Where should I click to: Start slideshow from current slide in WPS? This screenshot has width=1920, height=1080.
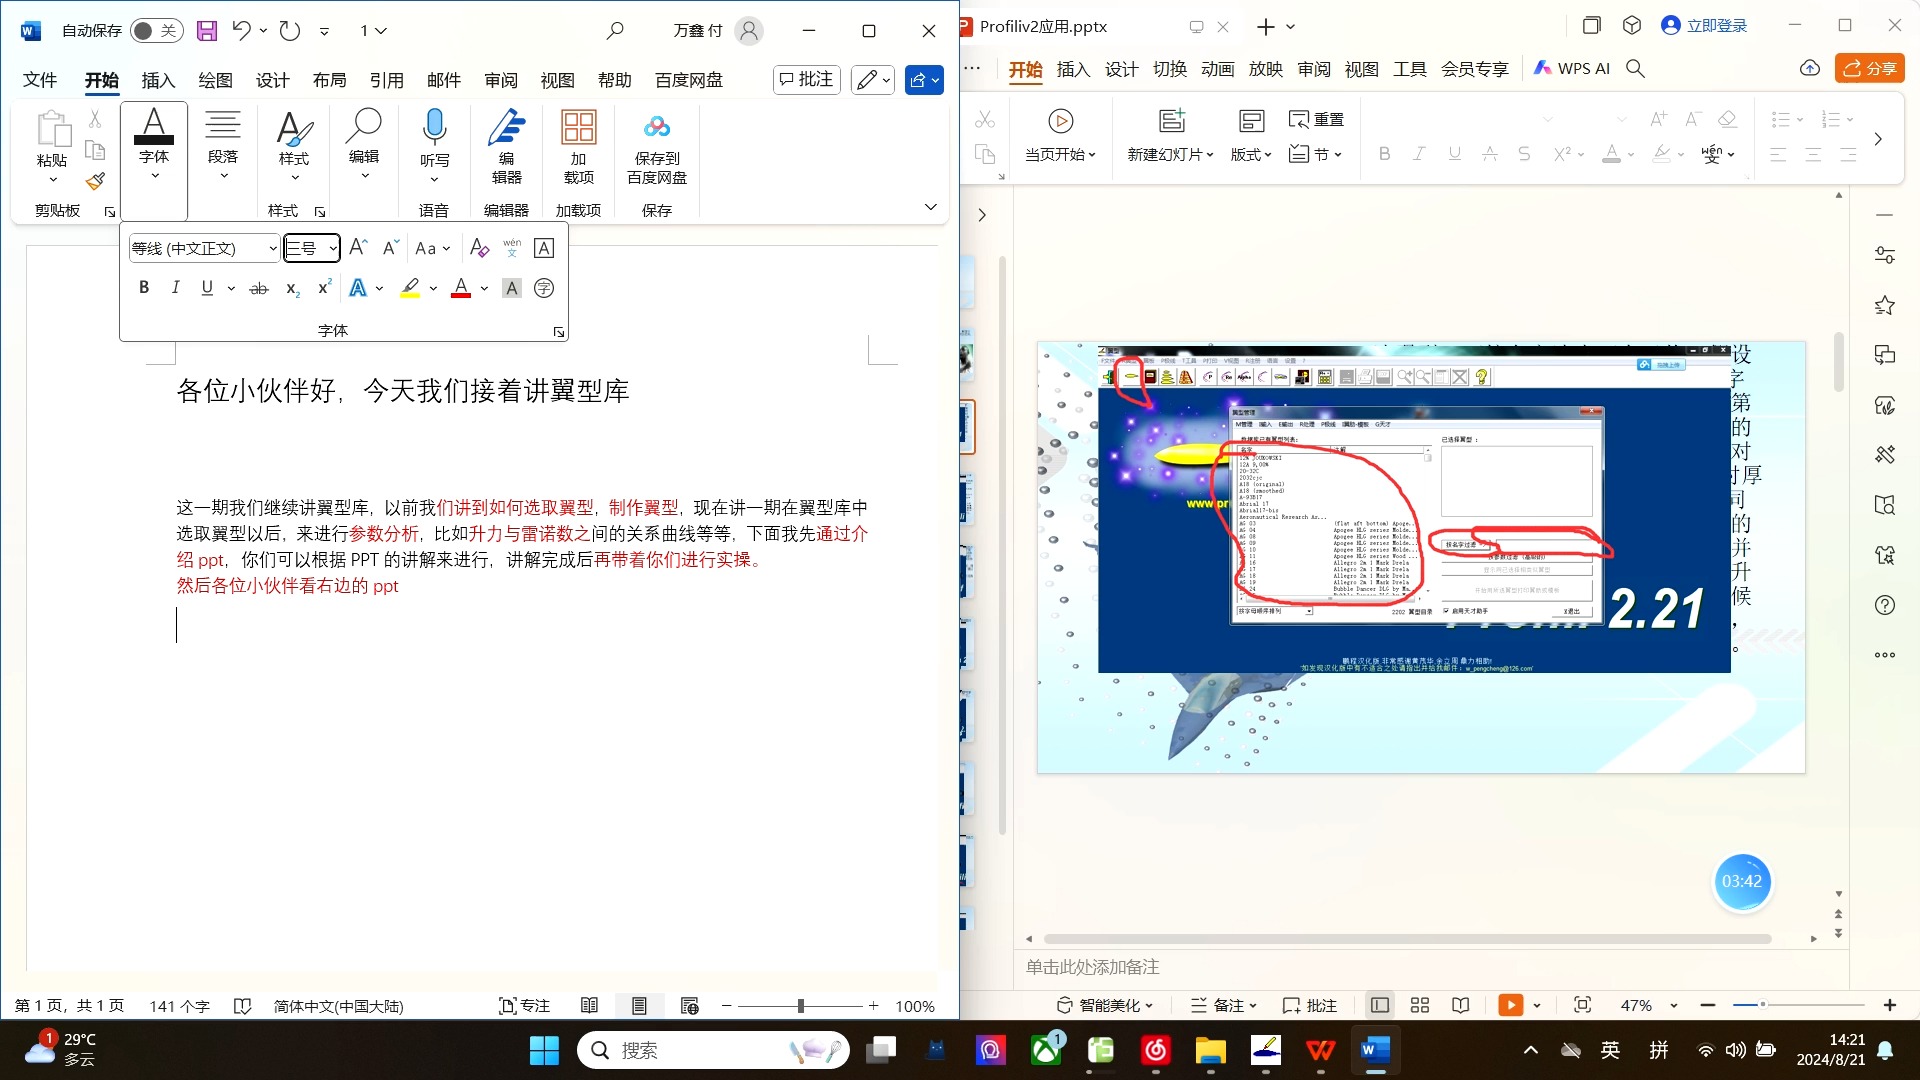(1060, 122)
